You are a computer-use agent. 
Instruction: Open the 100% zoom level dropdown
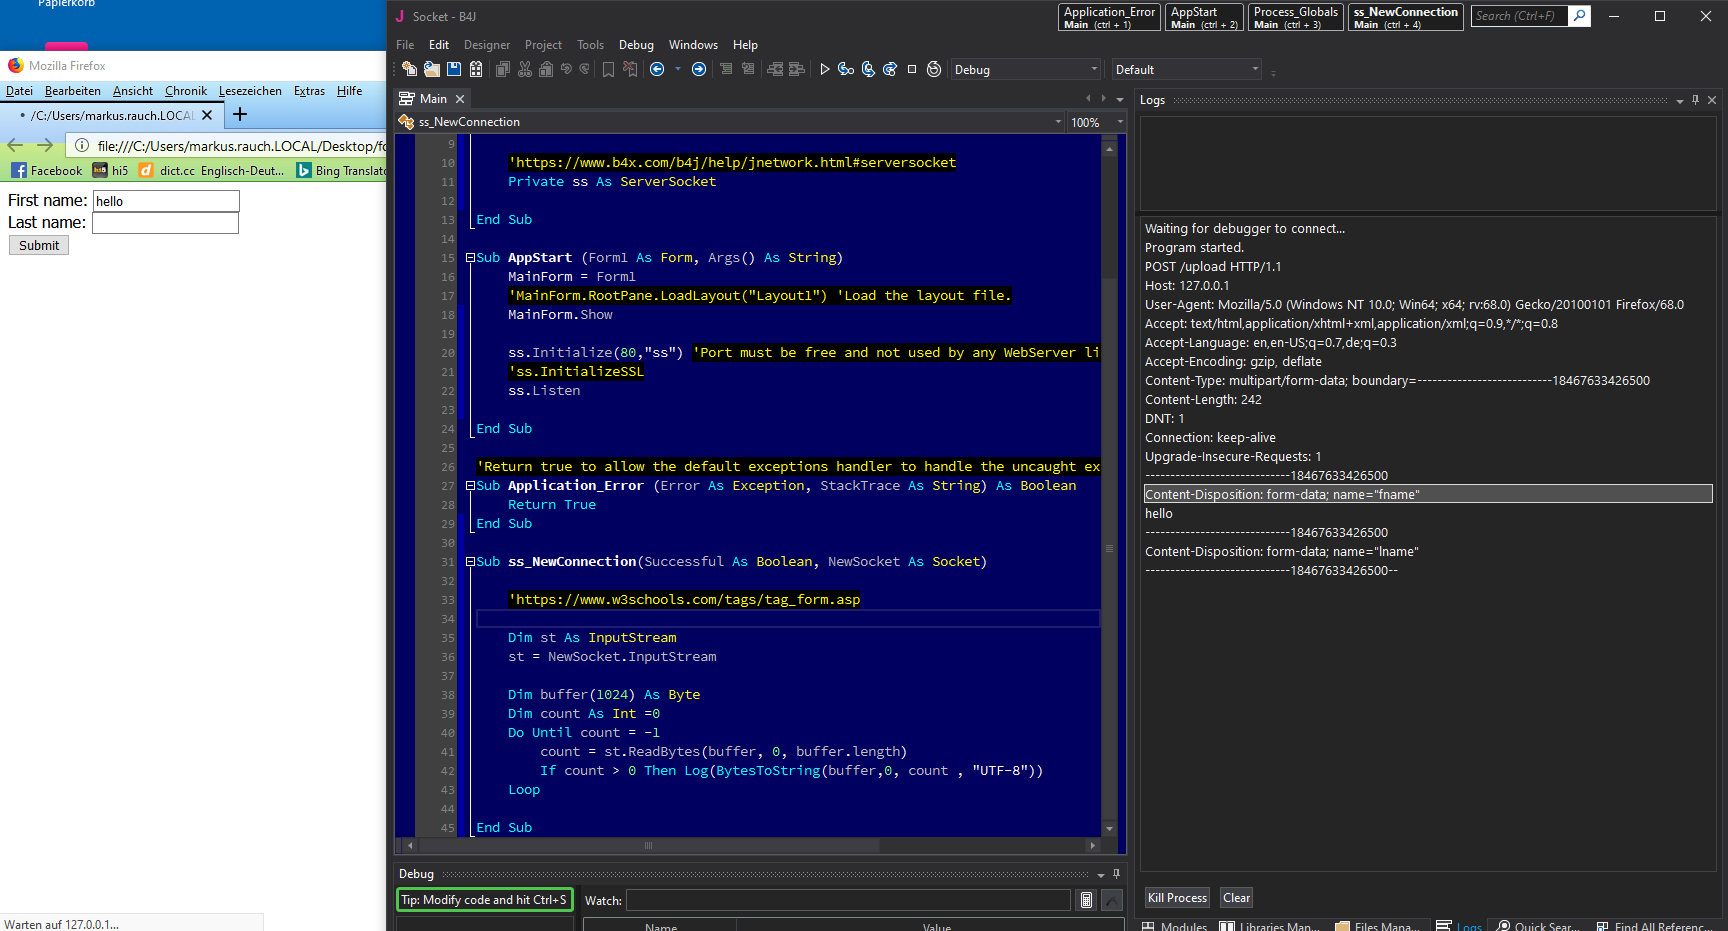1120,122
